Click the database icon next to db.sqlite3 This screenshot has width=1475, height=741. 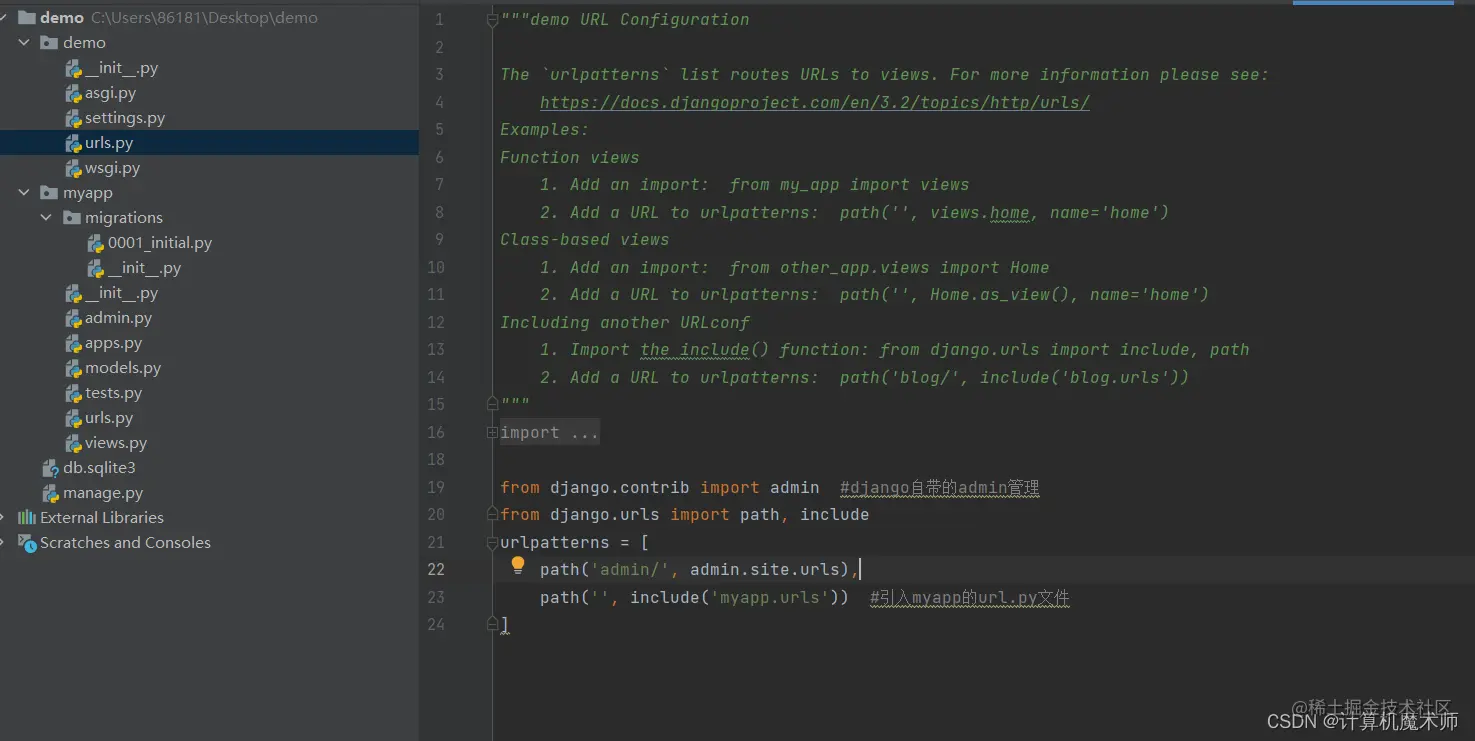coord(50,468)
